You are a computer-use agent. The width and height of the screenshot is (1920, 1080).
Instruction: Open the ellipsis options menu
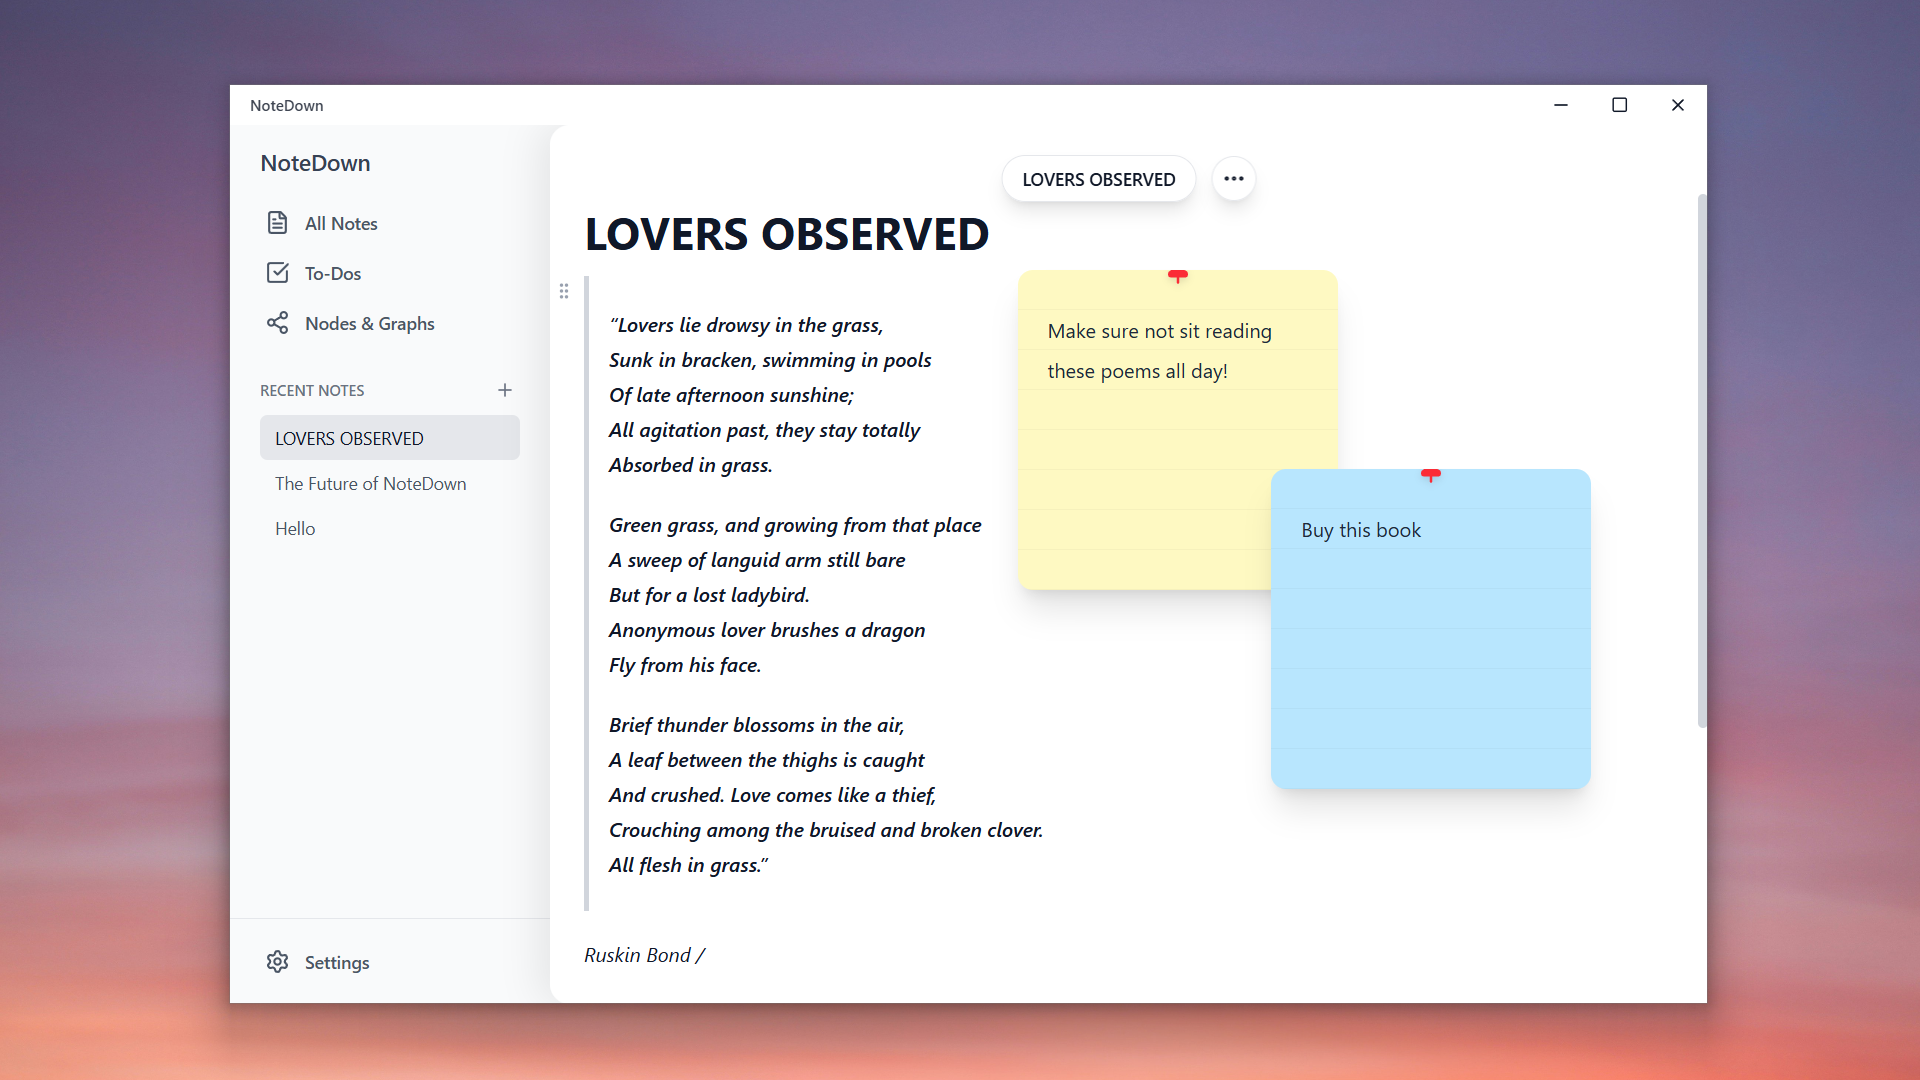[x=1233, y=178]
